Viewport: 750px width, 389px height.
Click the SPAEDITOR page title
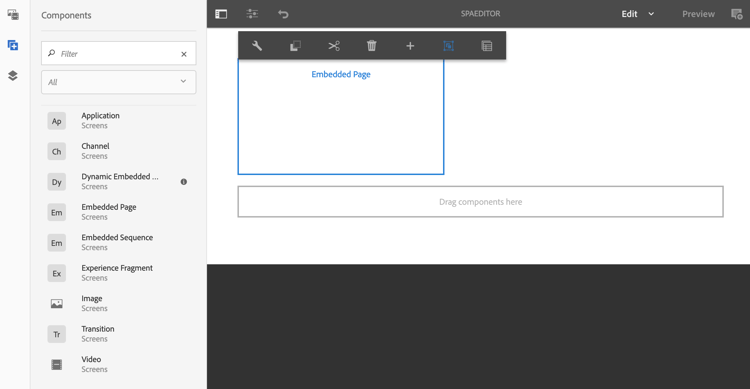click(x=481, y=14)
